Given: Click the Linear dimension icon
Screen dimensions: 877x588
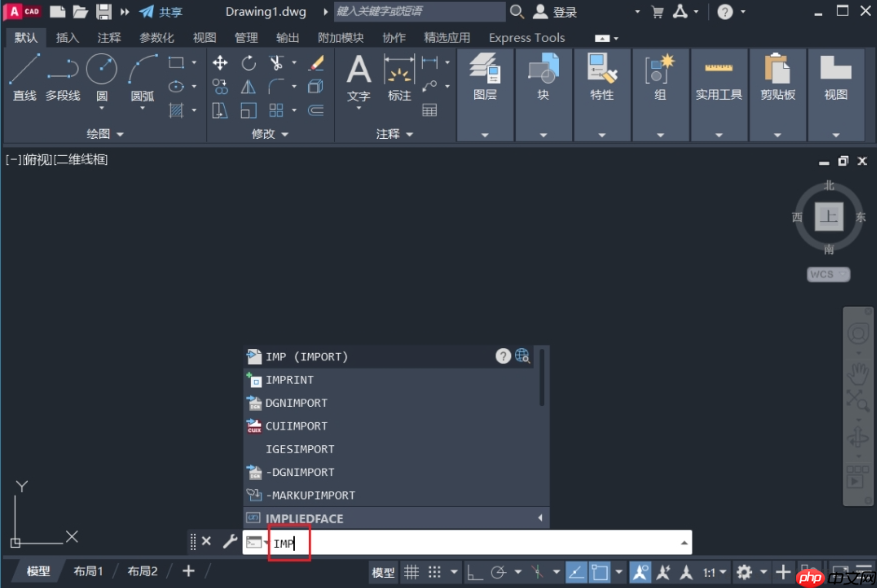Looking at the screenshot, I should [x=430, y=62].
